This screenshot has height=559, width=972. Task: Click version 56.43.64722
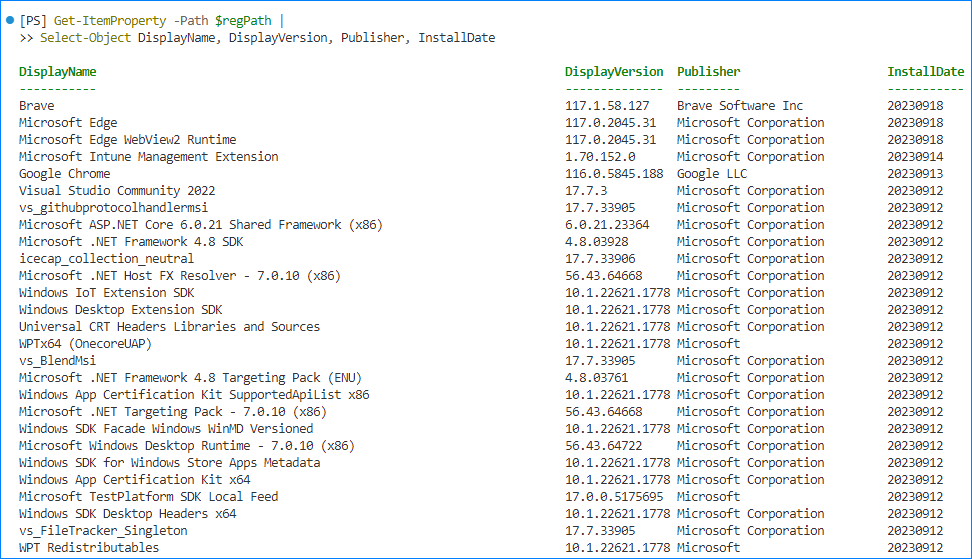point(603,446)
